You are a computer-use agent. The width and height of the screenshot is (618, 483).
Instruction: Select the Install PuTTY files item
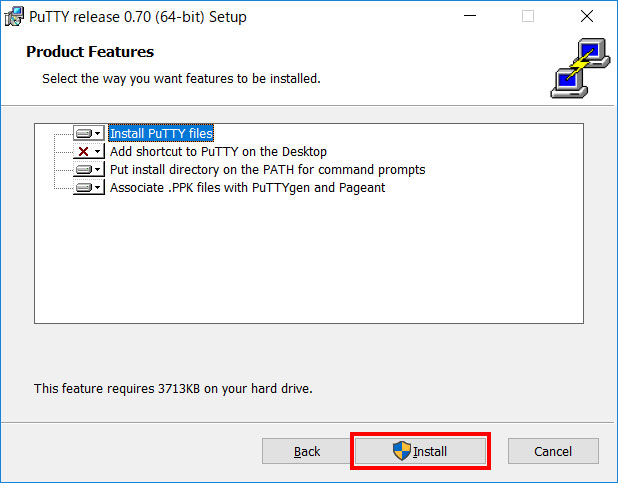161,133
